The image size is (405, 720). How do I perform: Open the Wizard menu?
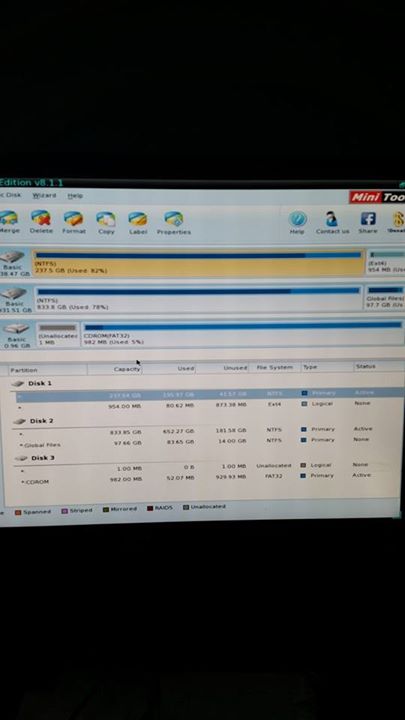[44, 195]
